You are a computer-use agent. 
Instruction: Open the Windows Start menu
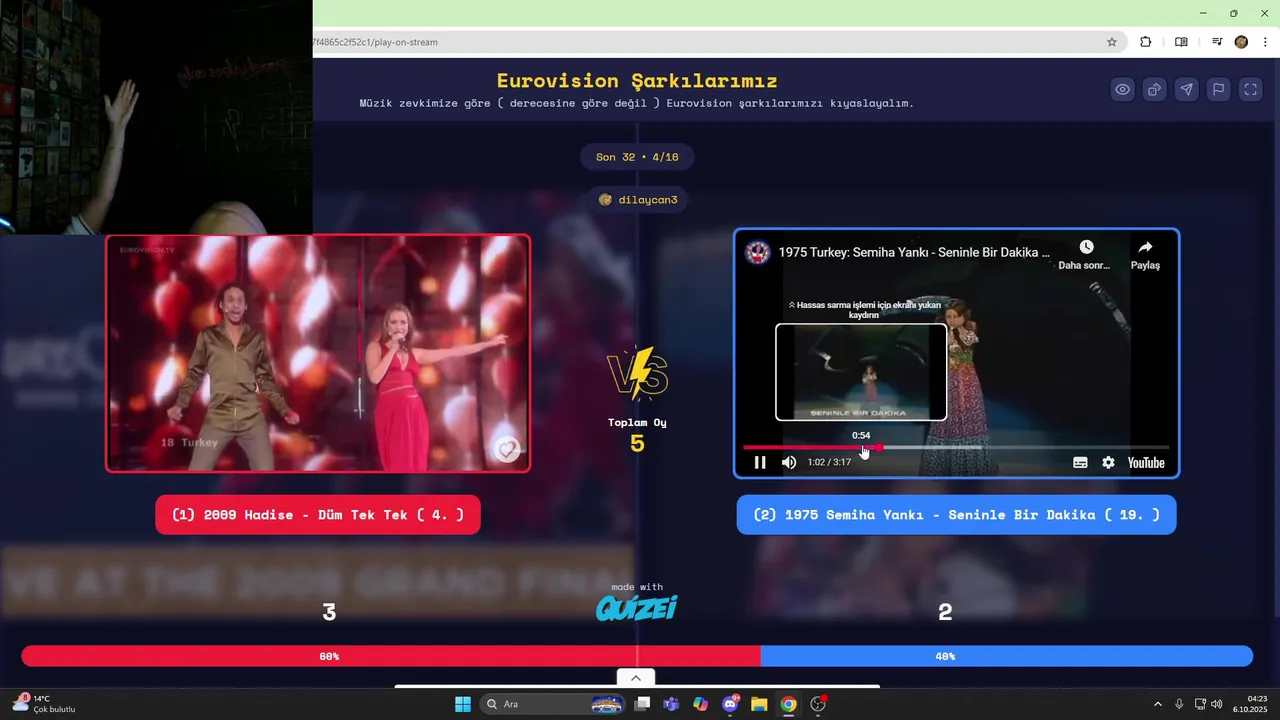point(463,704)
